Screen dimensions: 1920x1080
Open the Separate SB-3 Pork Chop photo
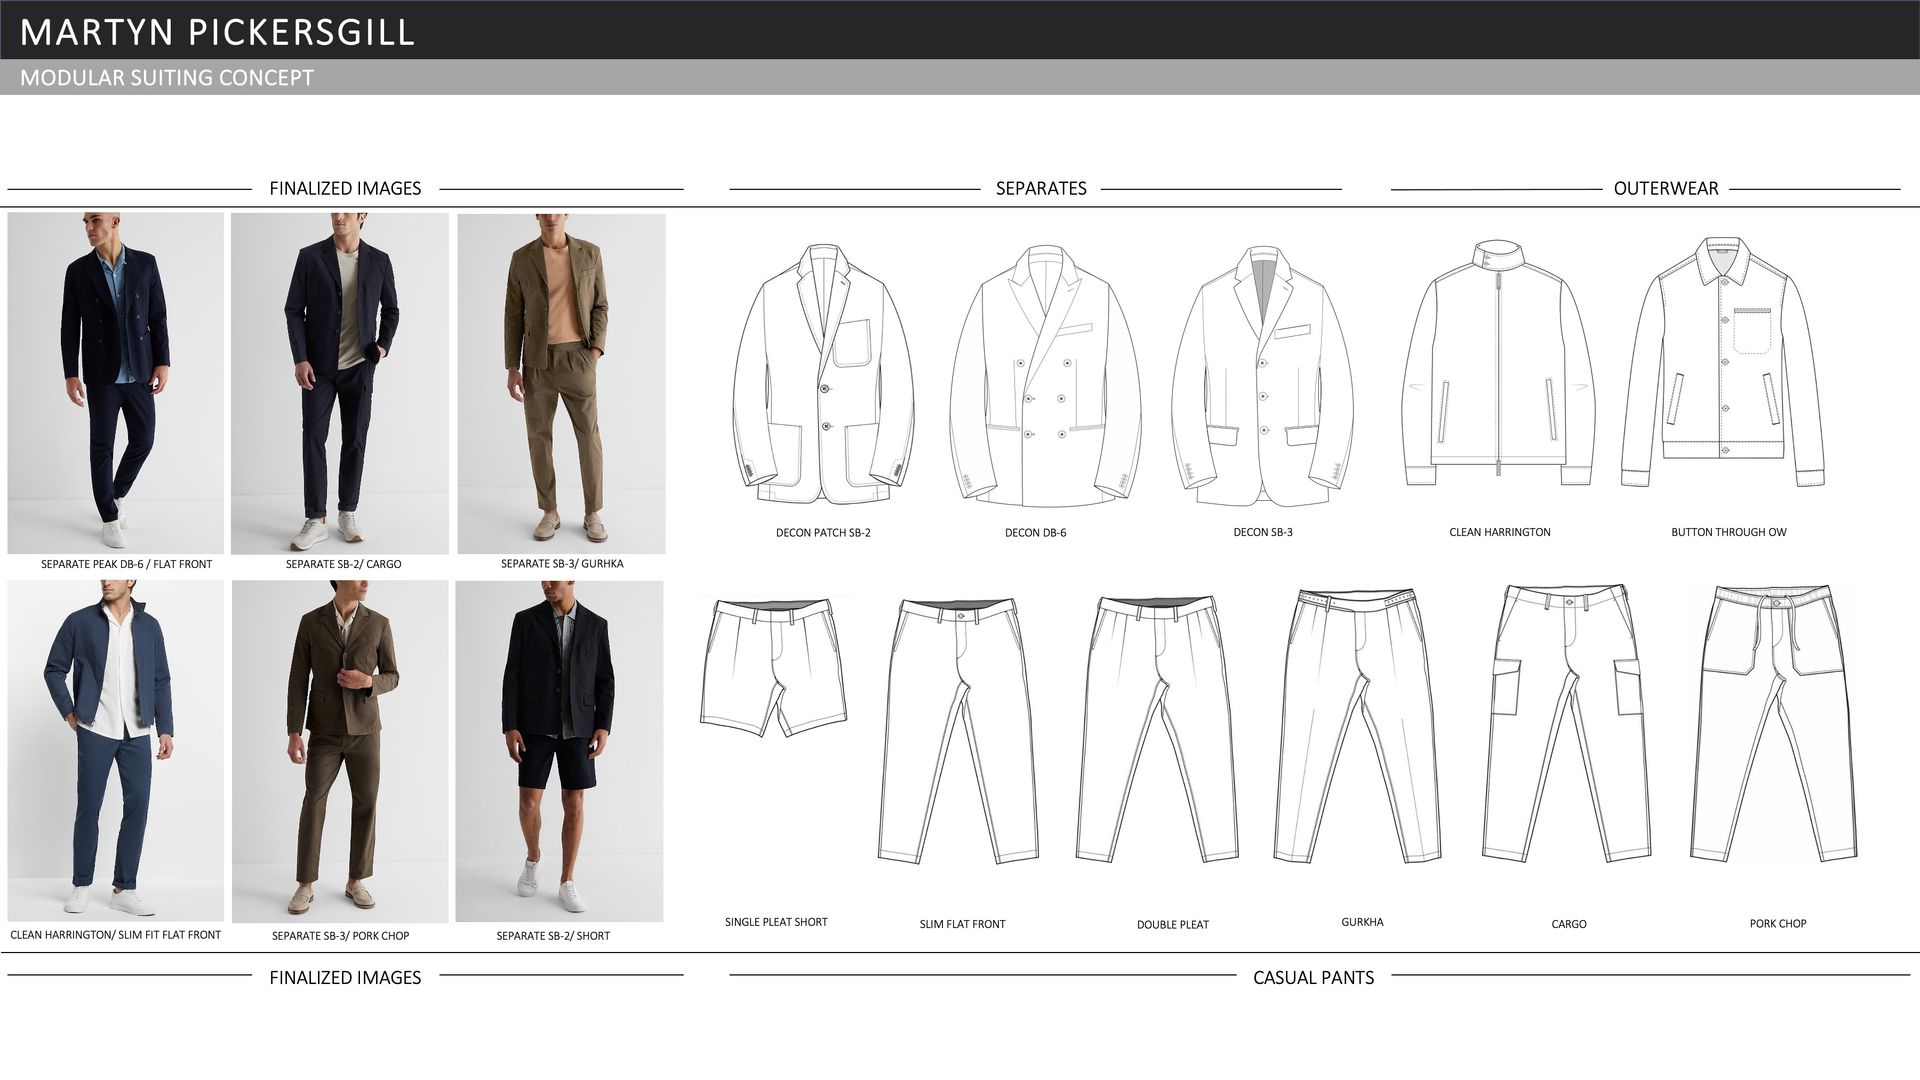coord(340,750)
